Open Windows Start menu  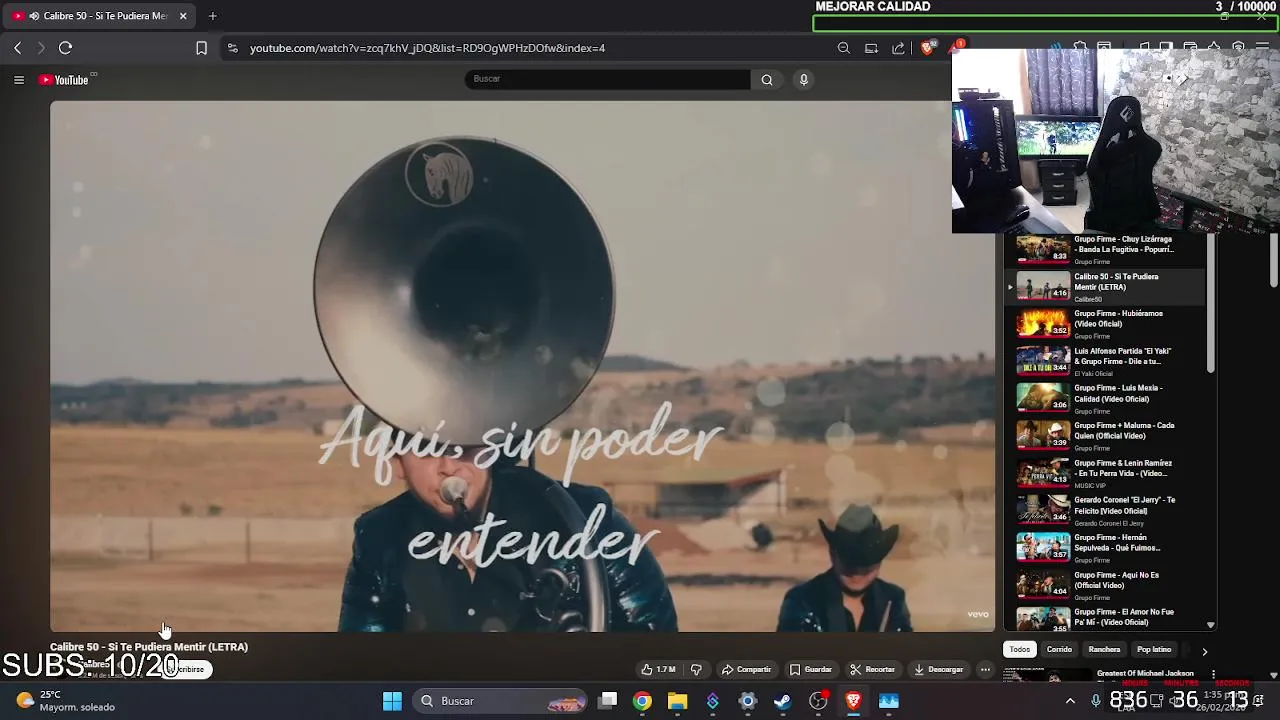click(x=392, y=701)
